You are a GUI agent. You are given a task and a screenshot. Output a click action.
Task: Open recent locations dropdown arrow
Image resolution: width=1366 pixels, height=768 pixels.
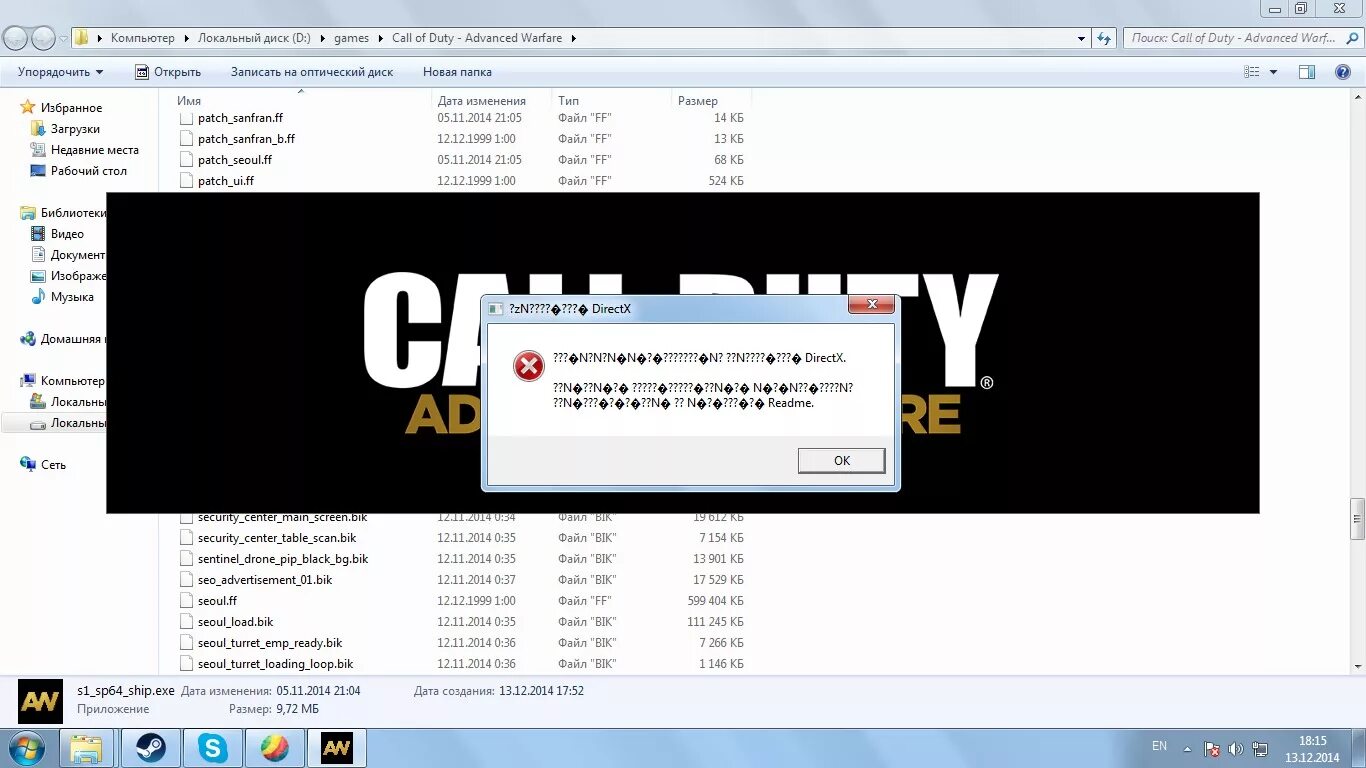63,39
